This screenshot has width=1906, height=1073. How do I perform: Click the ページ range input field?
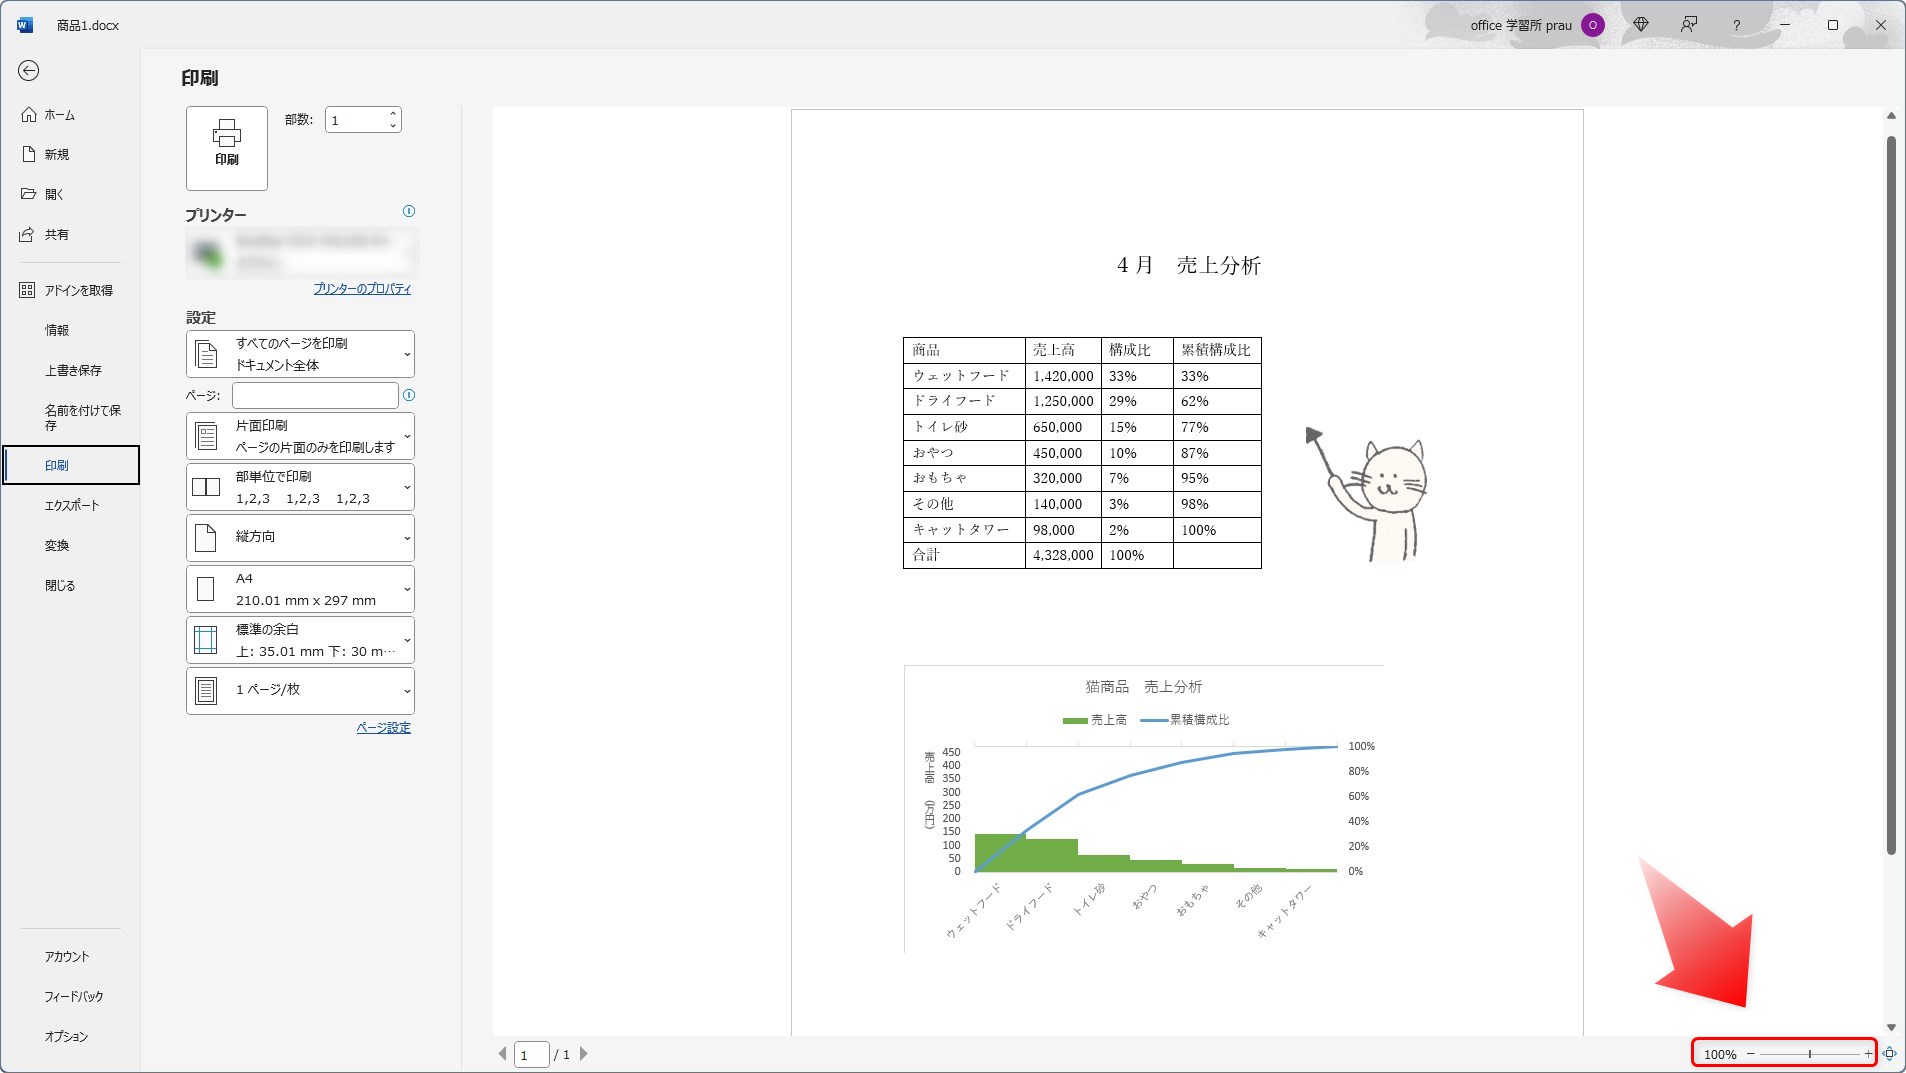[x=315, y=395]
